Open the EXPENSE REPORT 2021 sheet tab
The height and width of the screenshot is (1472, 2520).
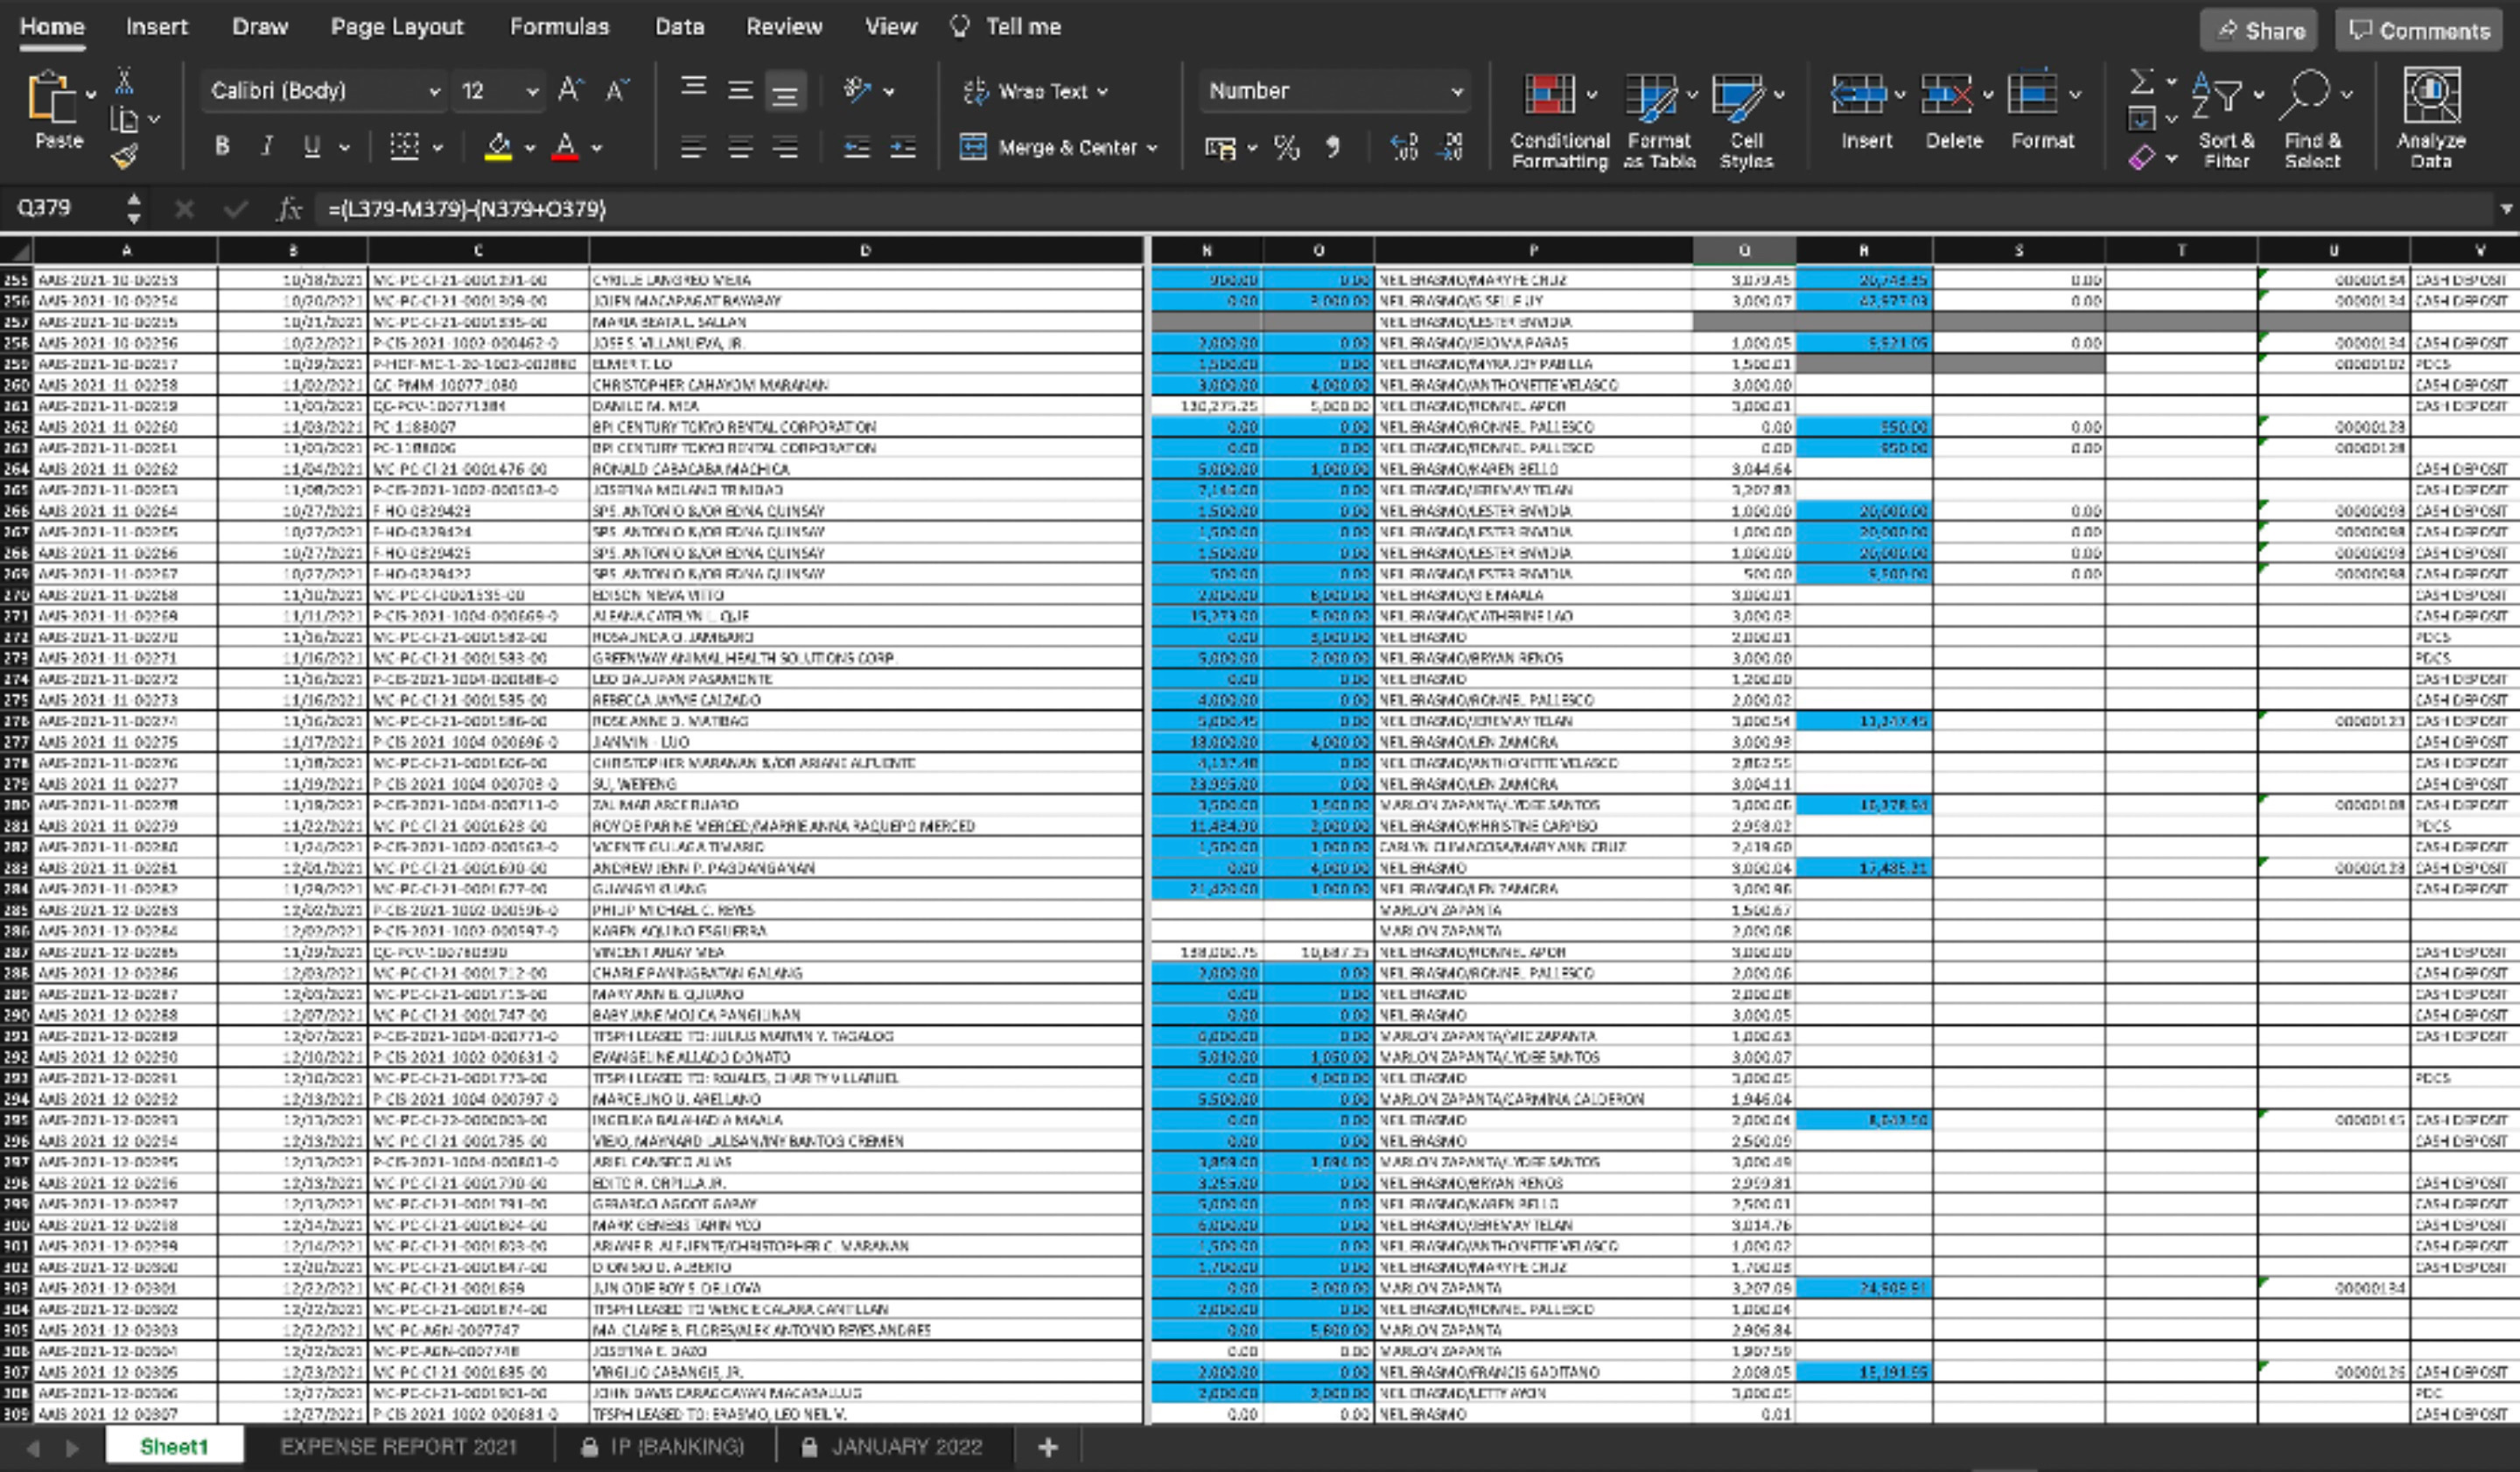pos(398,1446)
